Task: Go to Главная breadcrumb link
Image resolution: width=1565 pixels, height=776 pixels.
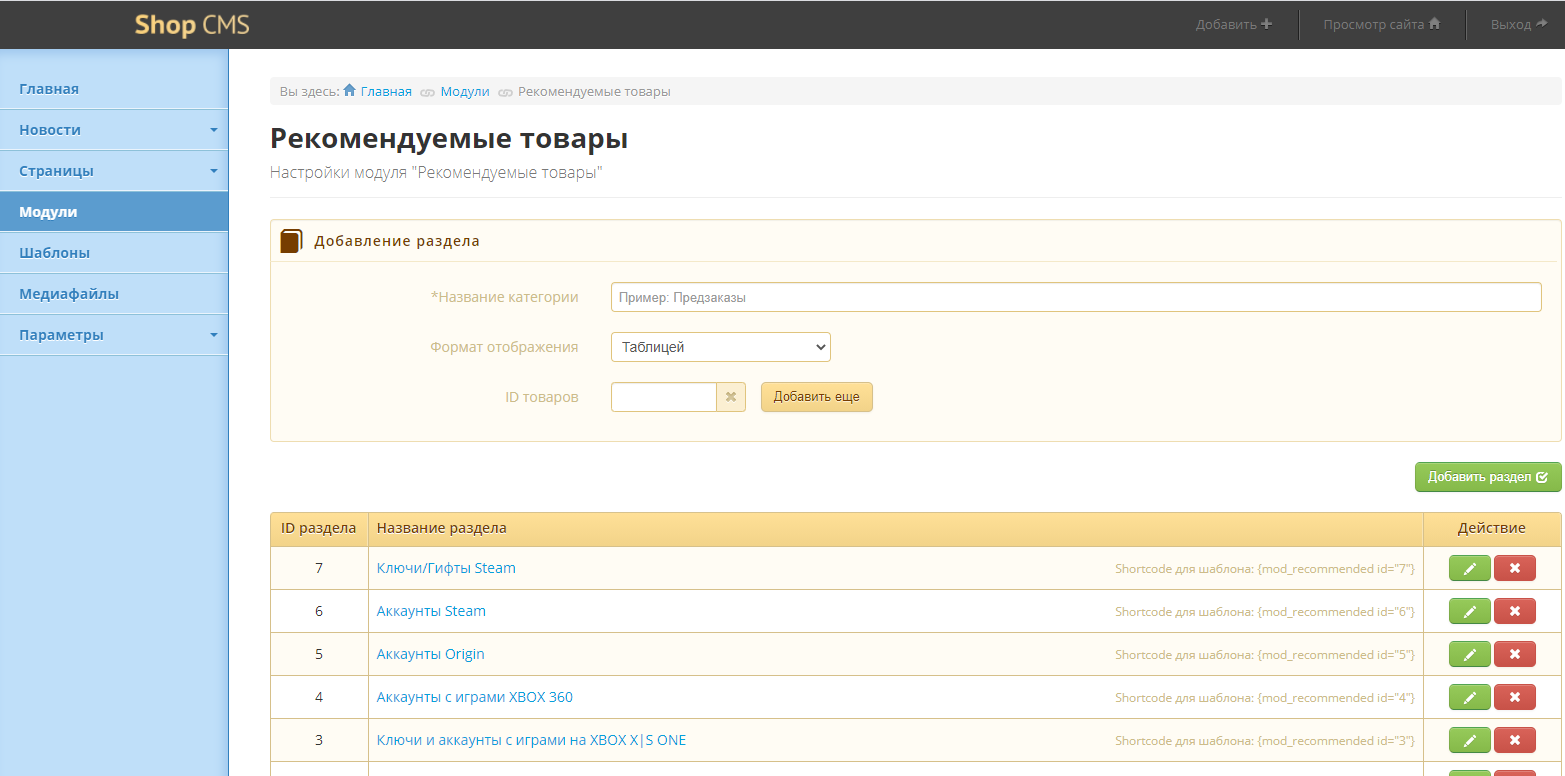Action: [x=386, y=91]
